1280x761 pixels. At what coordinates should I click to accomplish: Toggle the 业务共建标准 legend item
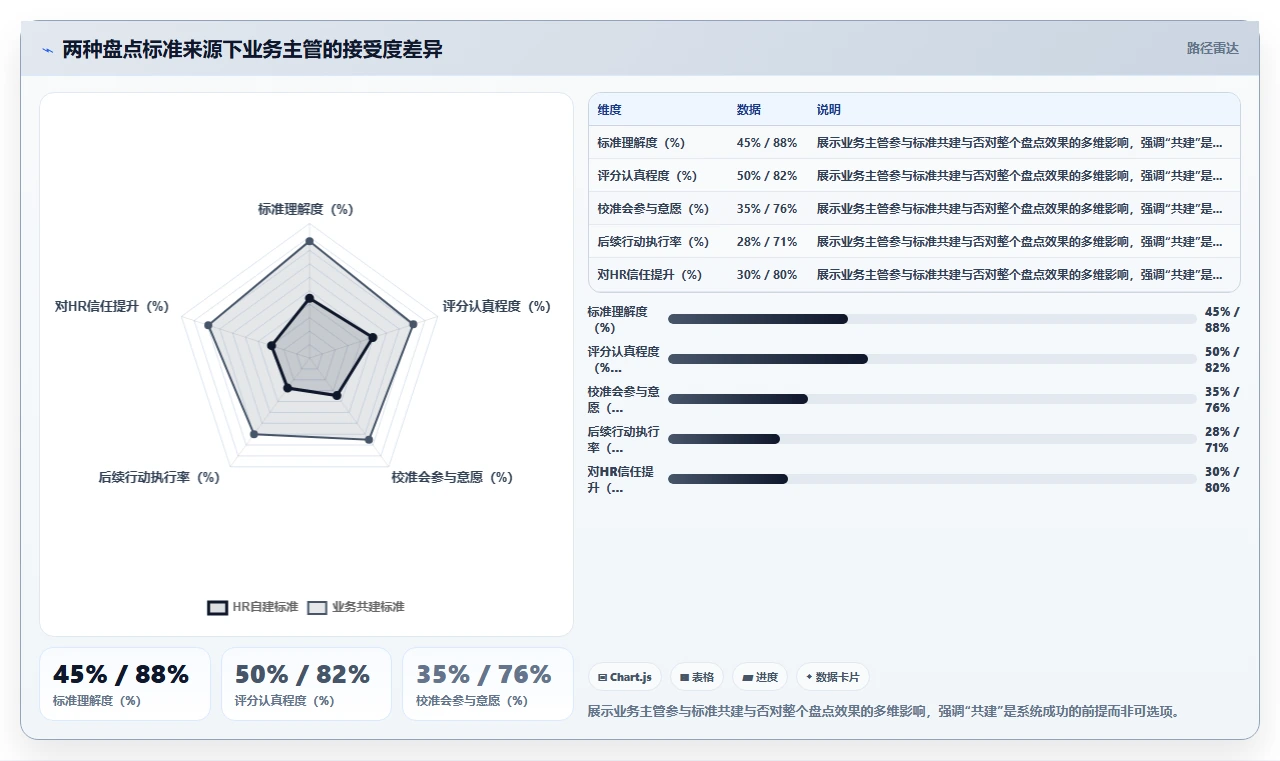(x=355, y=607)
